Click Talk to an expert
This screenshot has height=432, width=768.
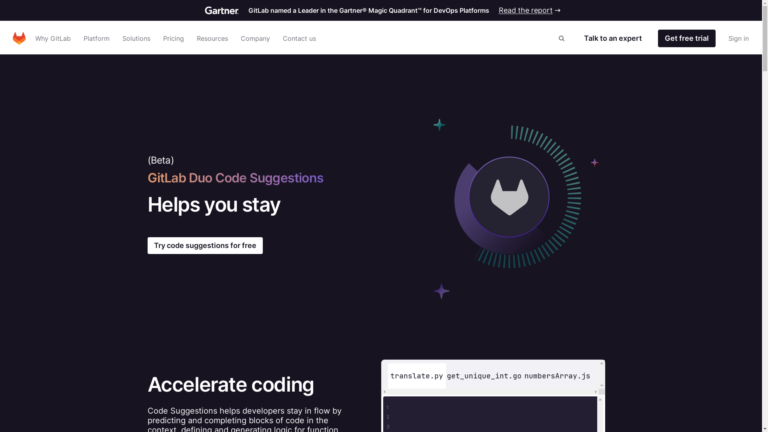pos(613,38)
